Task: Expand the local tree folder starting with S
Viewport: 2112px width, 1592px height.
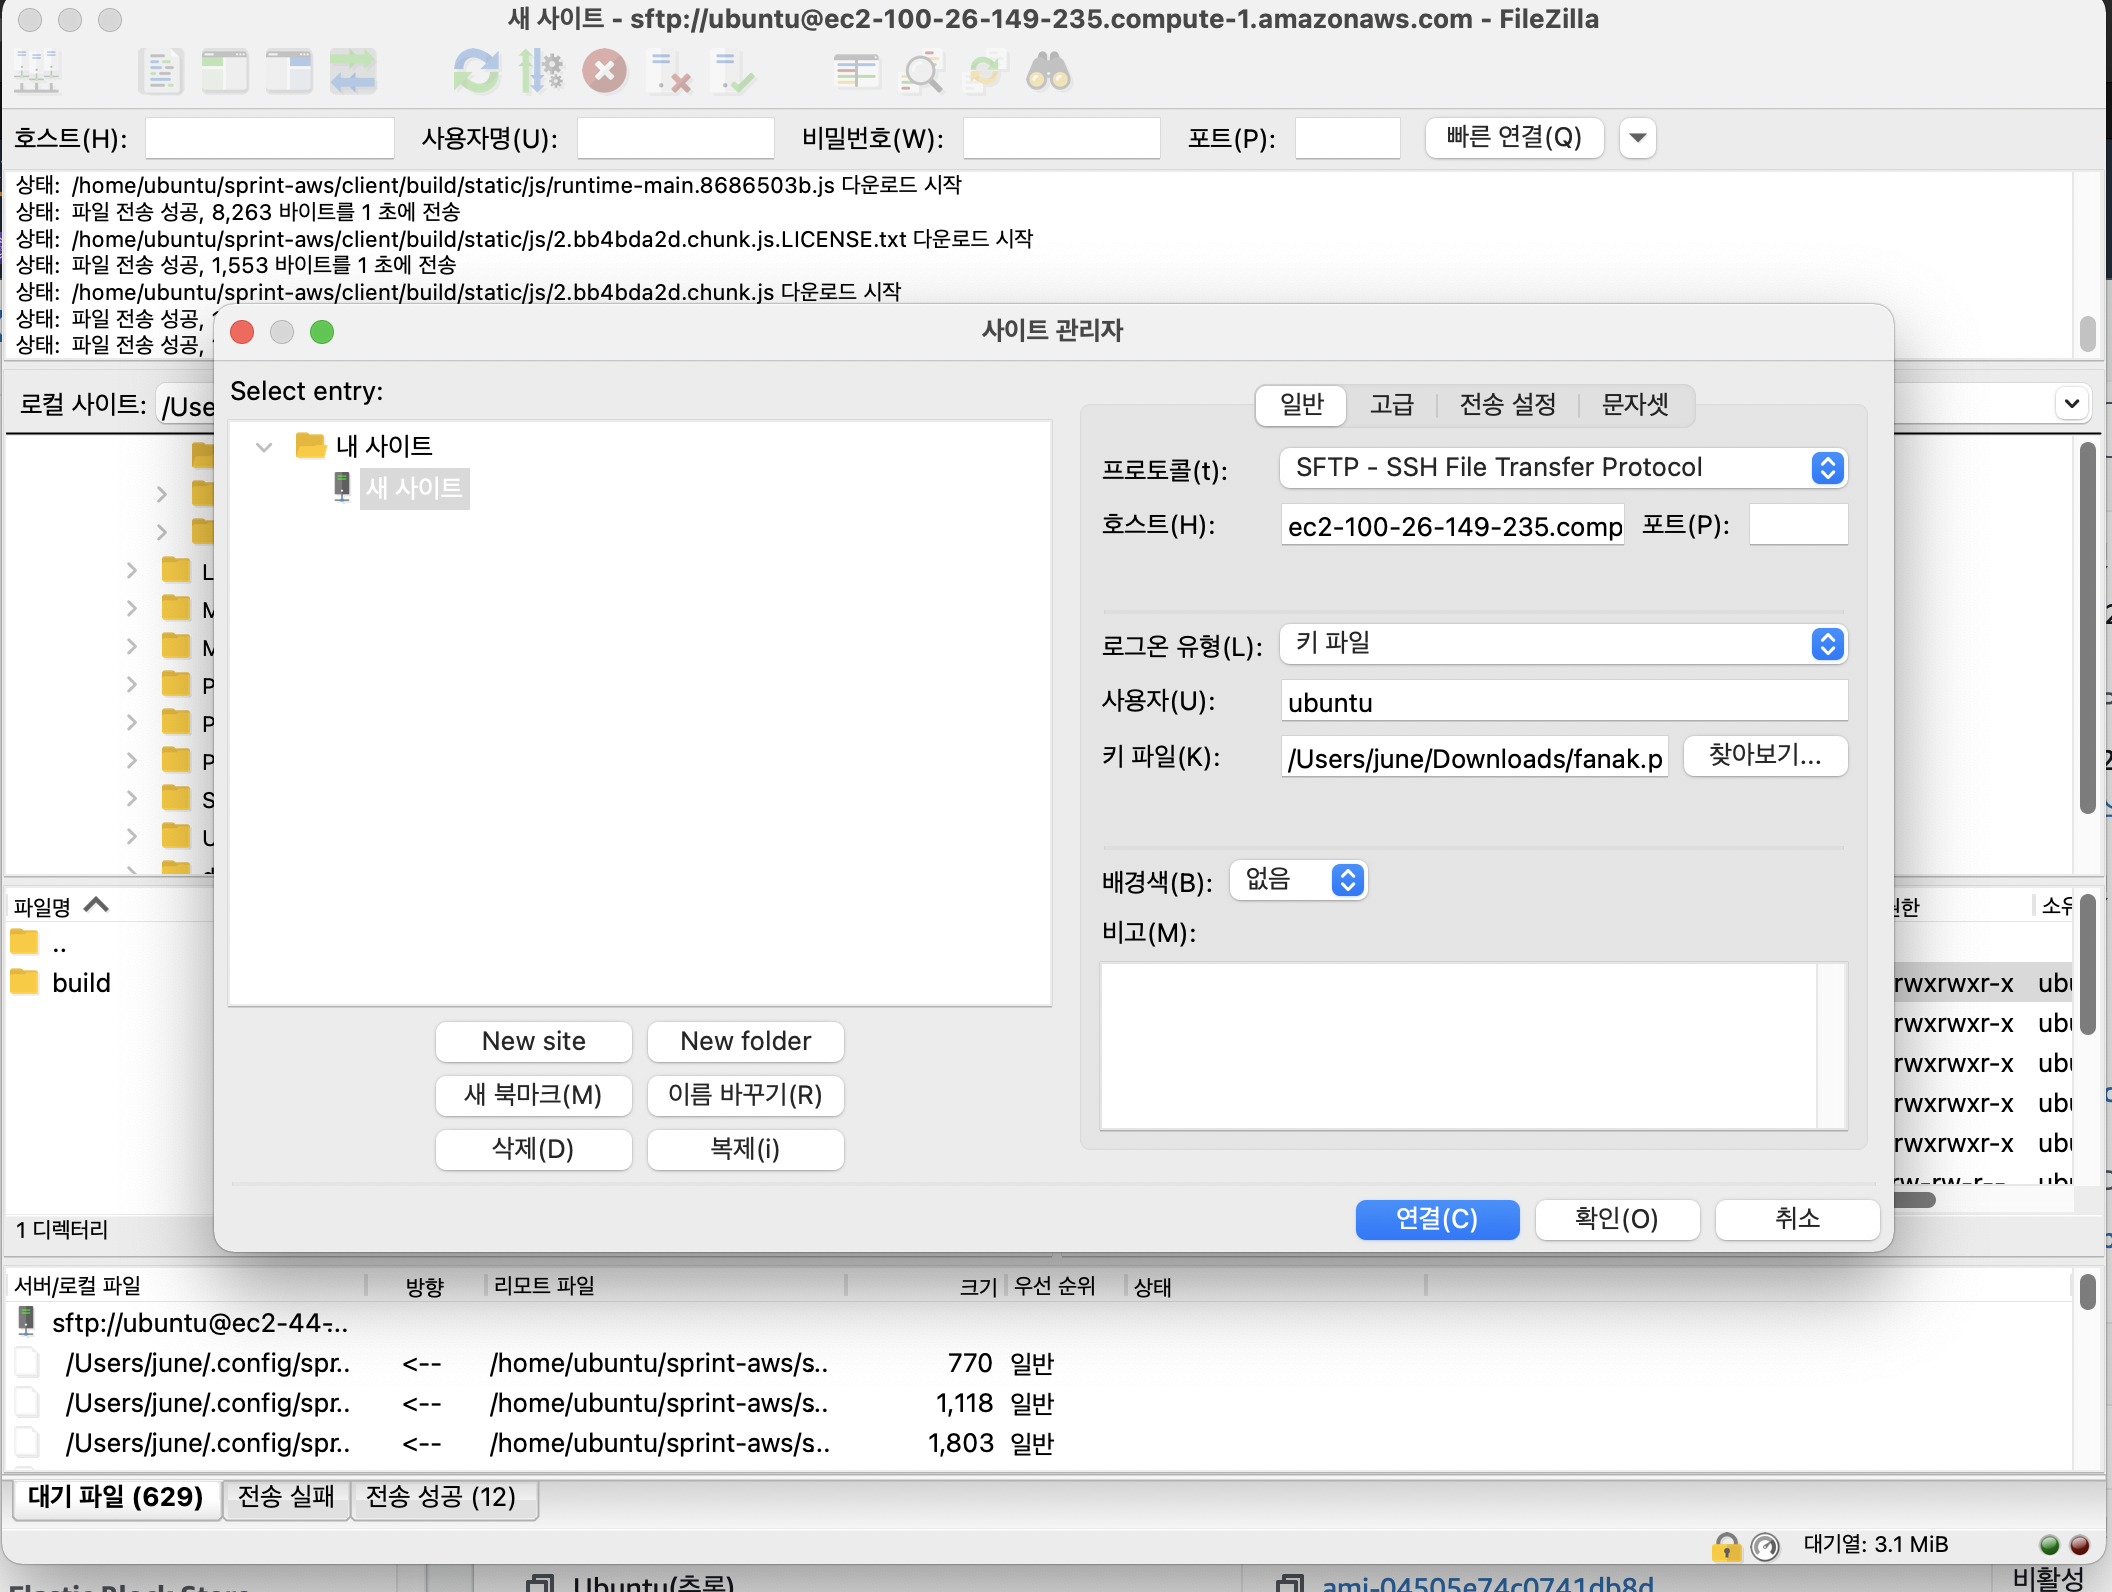Action: click(x=132, y=798)
